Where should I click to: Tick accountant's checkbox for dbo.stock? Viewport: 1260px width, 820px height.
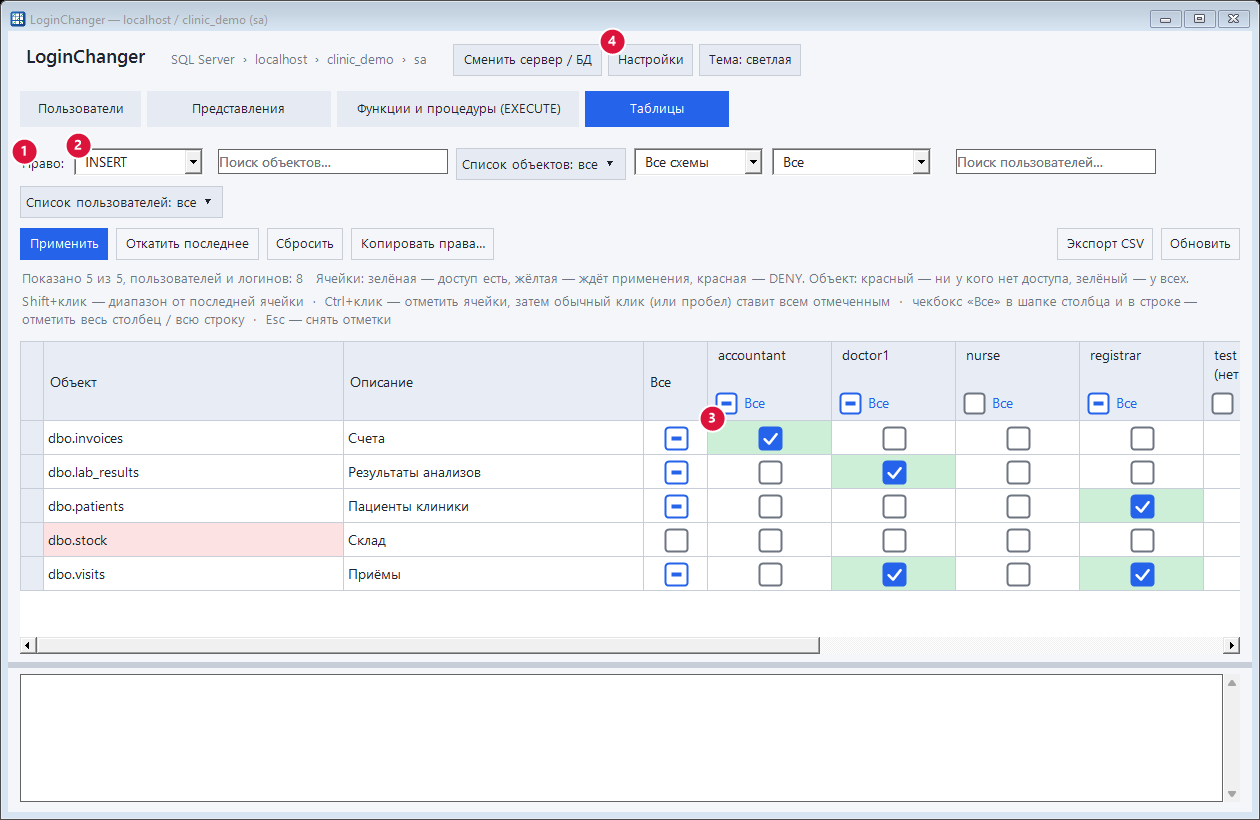tap(770, 540)
